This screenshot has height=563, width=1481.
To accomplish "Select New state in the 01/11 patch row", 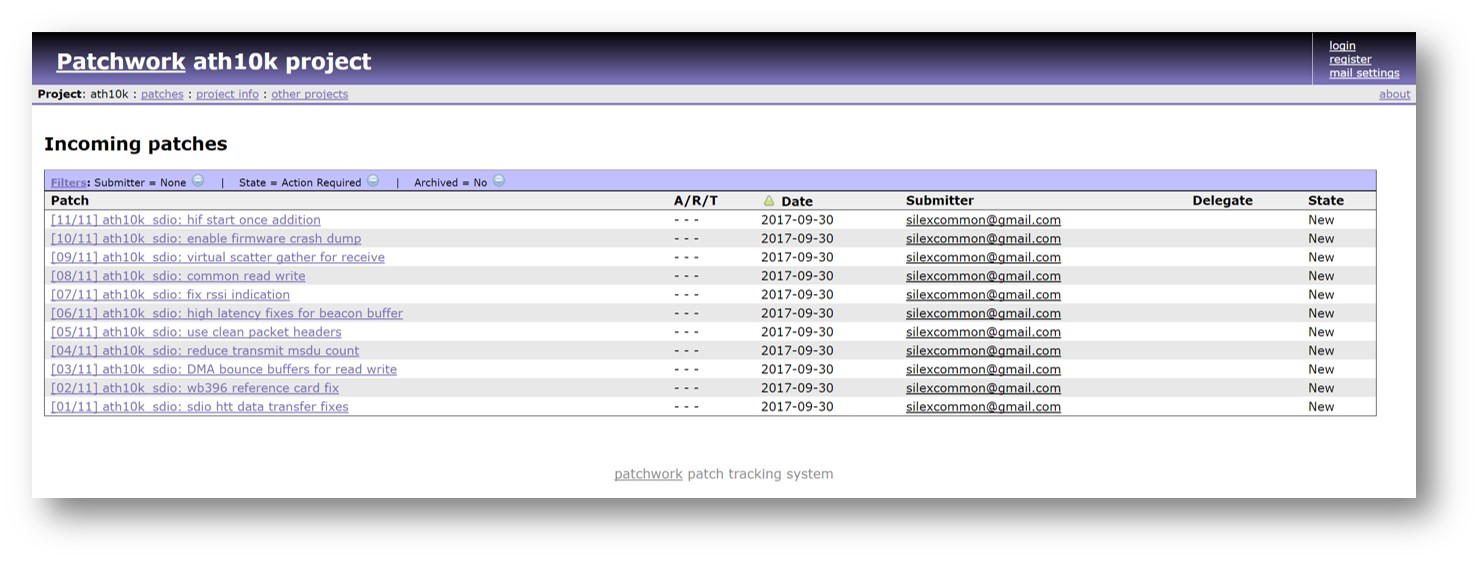I will 1321,407.
